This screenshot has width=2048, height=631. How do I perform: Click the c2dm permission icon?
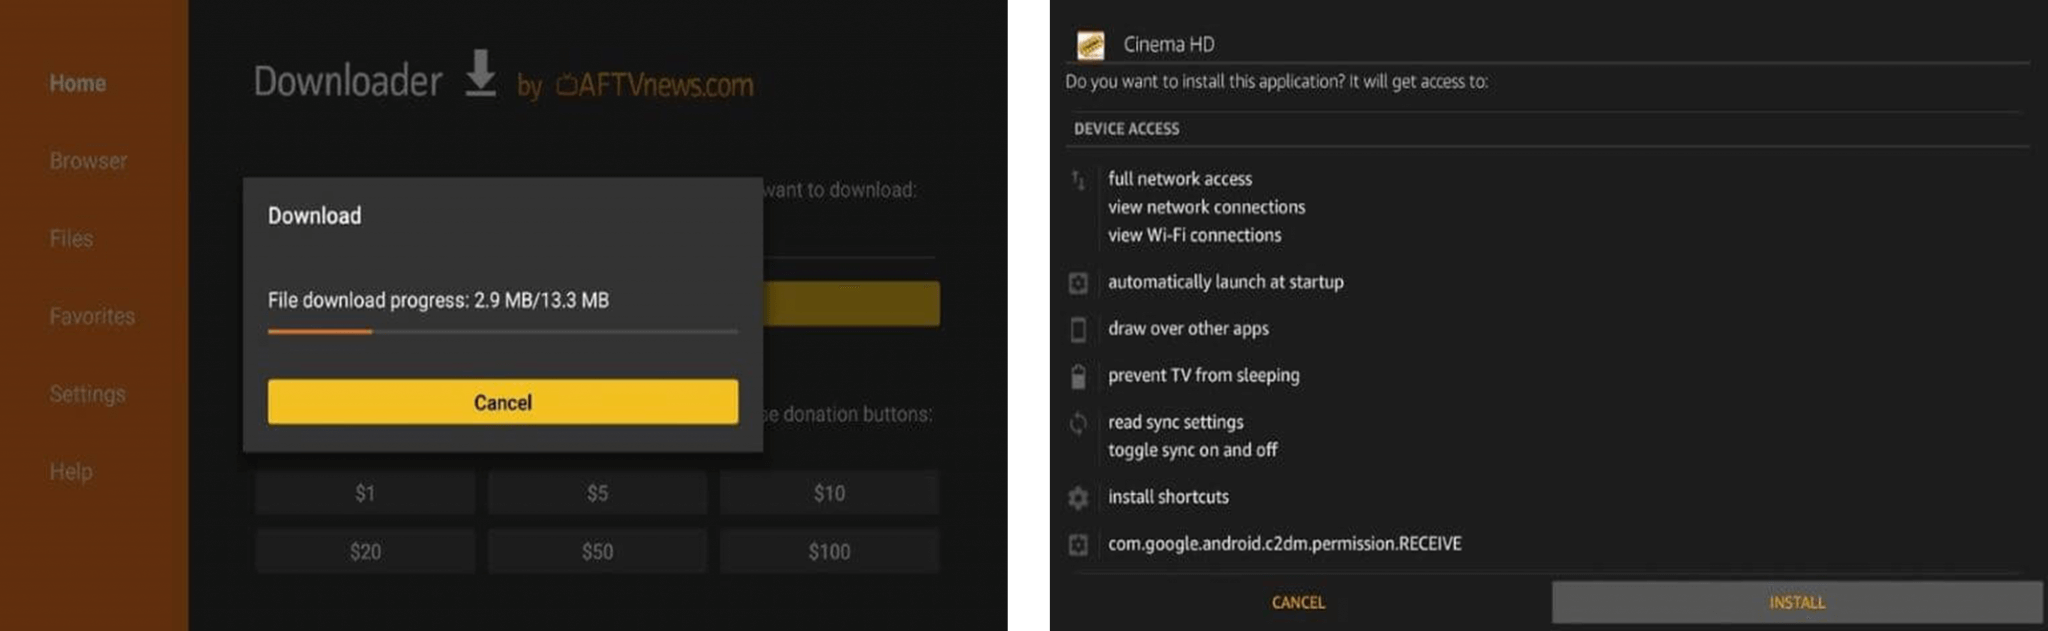point(1078,544)
